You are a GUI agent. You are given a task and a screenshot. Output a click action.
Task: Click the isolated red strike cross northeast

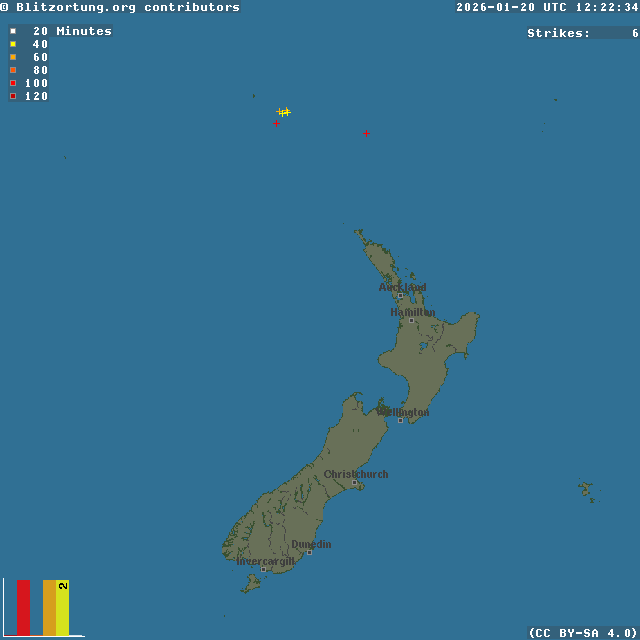coord(366,133)
